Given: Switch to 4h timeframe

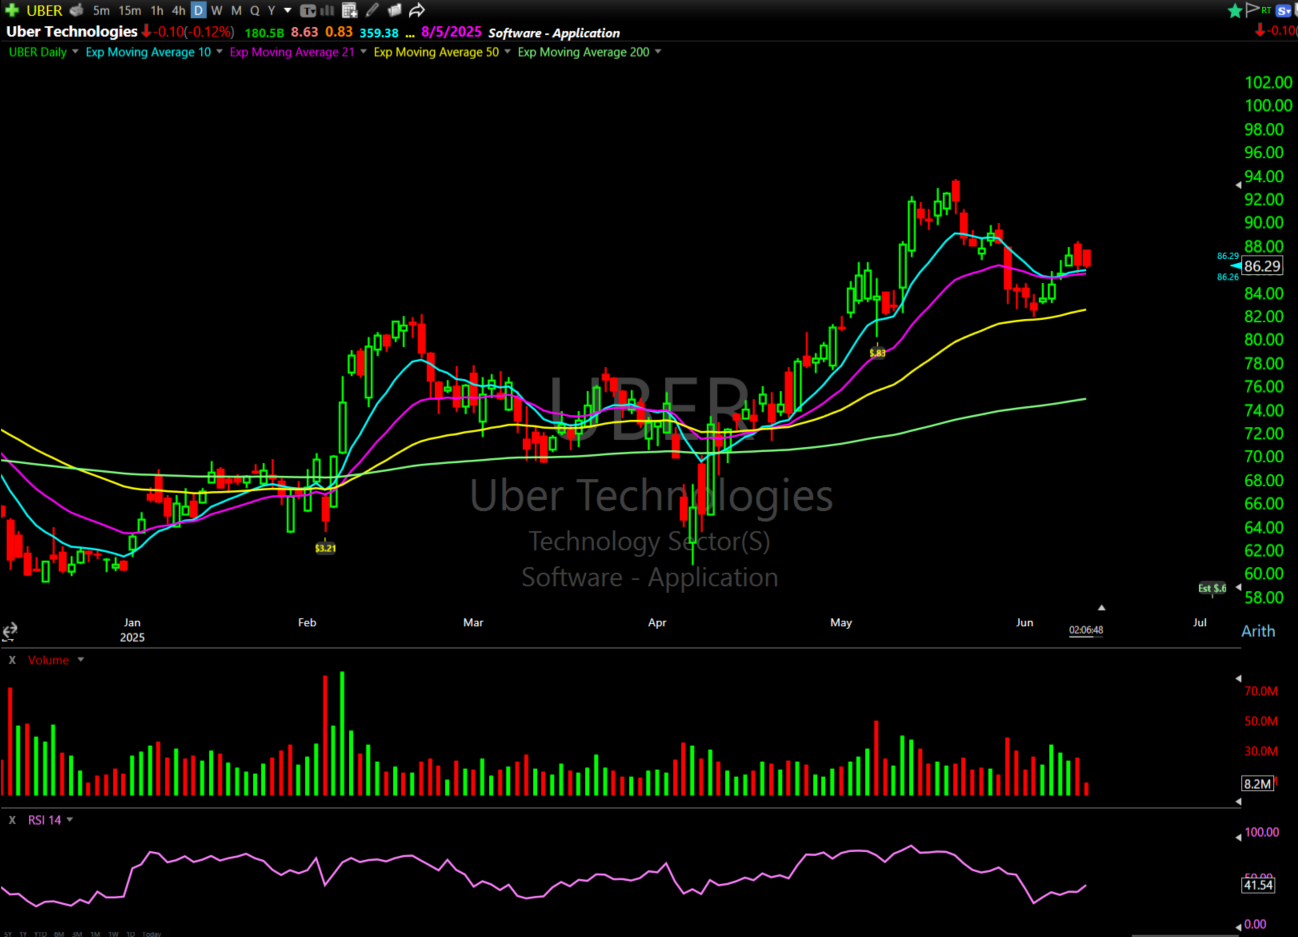Looking at the screenshot, I should 178,10.
